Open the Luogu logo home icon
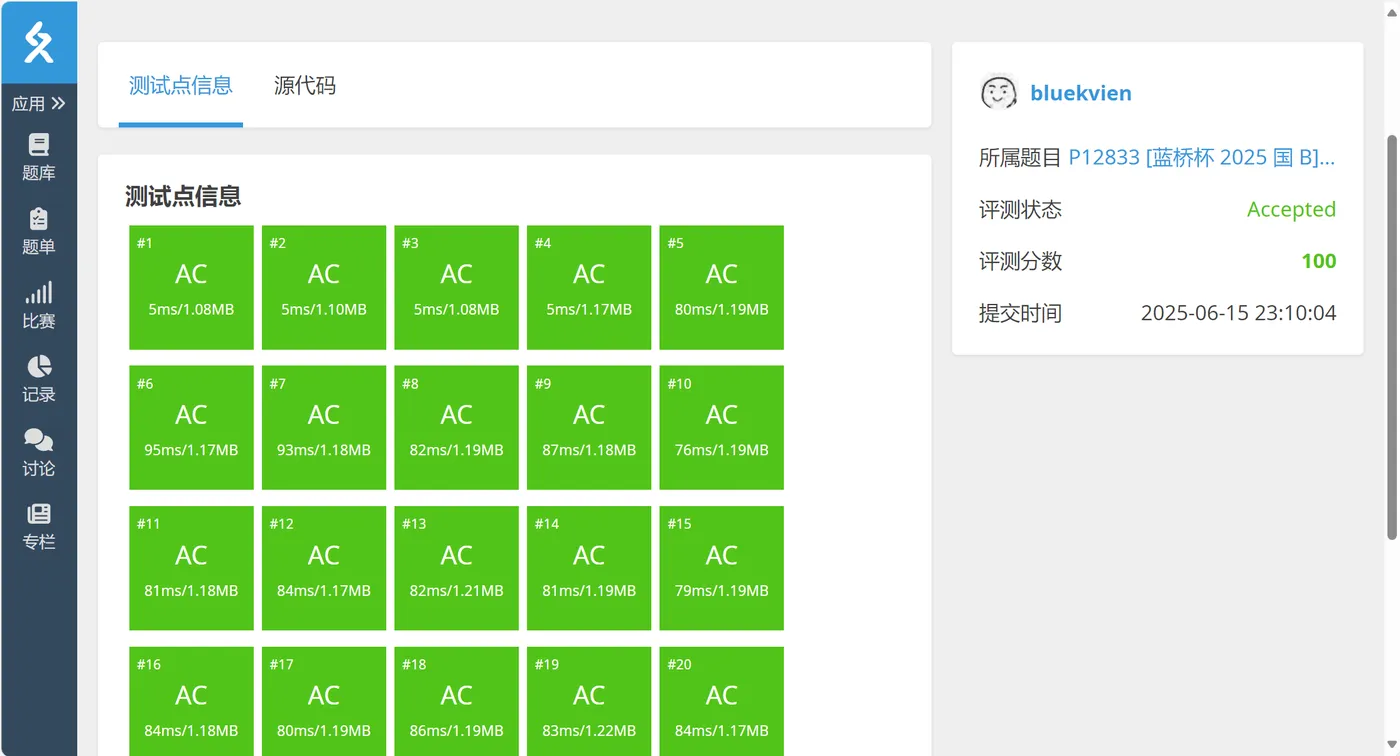 [39, 43]
